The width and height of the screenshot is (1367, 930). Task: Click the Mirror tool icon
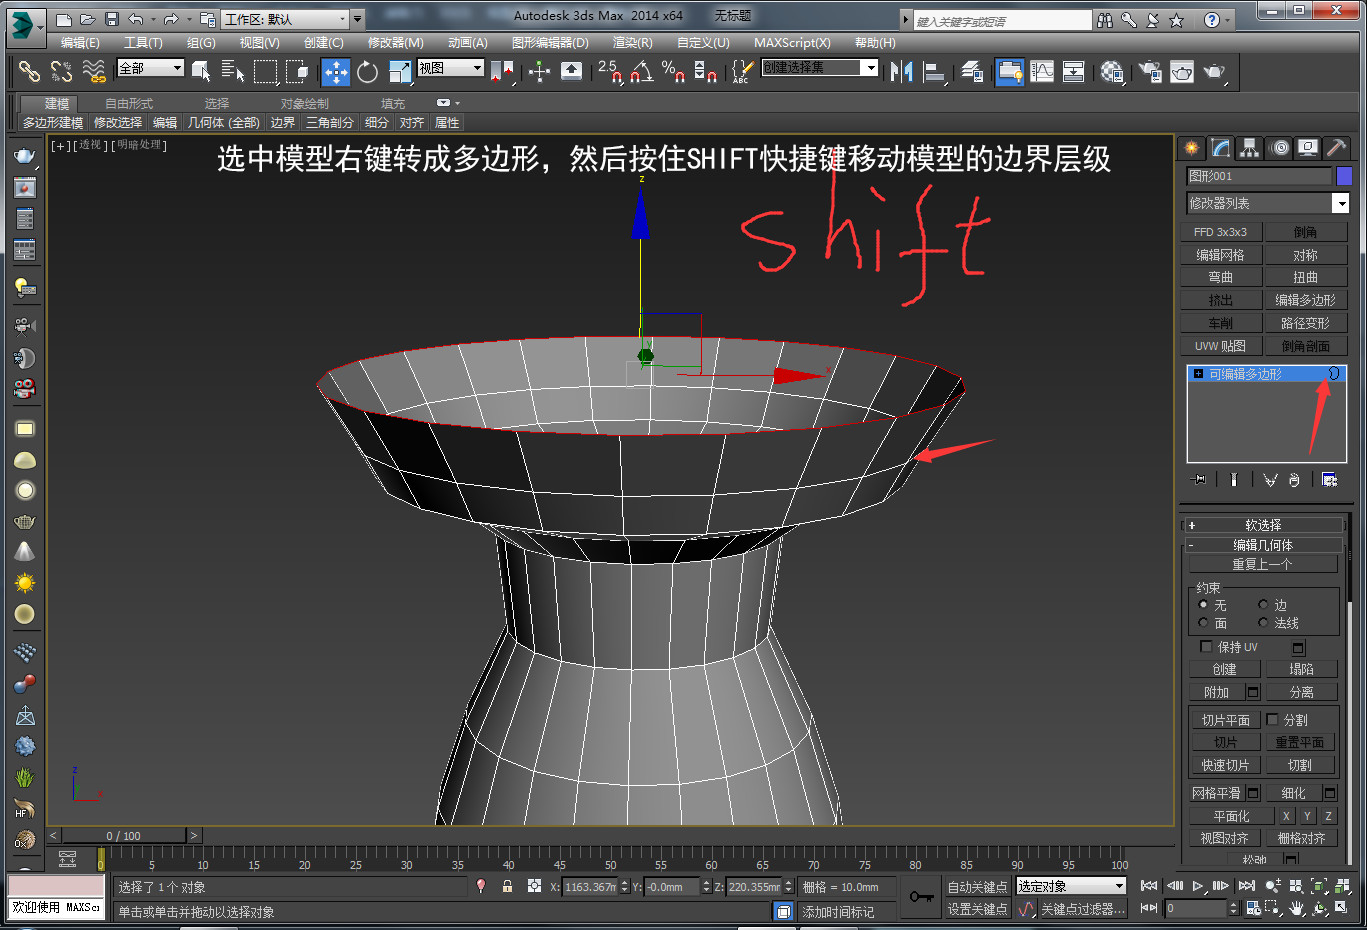901,71
